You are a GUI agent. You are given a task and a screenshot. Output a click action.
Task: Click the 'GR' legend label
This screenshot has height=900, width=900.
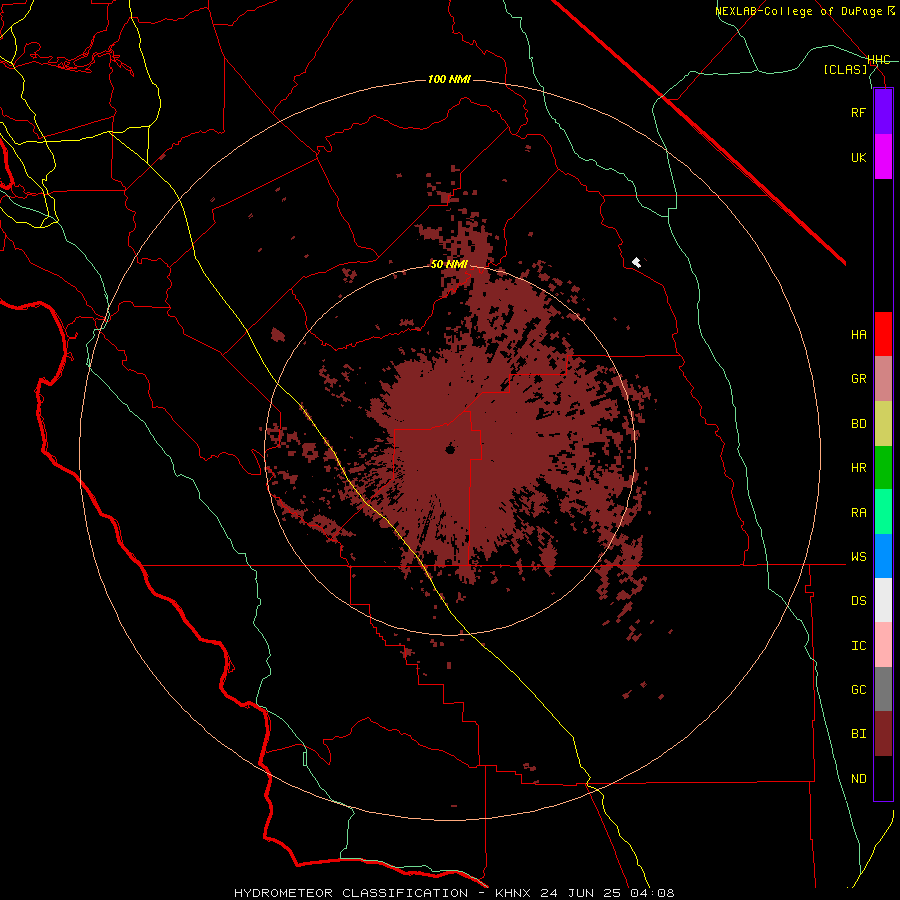(858, 379)
